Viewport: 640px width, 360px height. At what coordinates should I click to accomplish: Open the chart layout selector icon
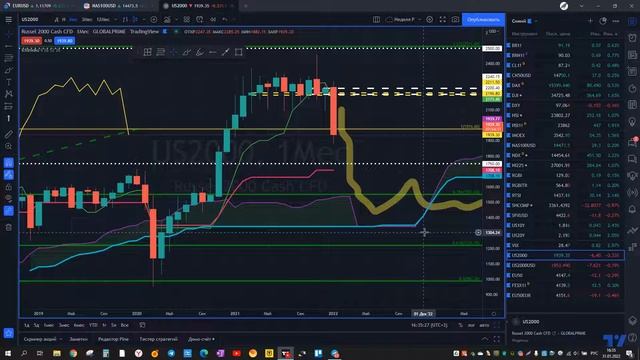click(x=376, y=20)
